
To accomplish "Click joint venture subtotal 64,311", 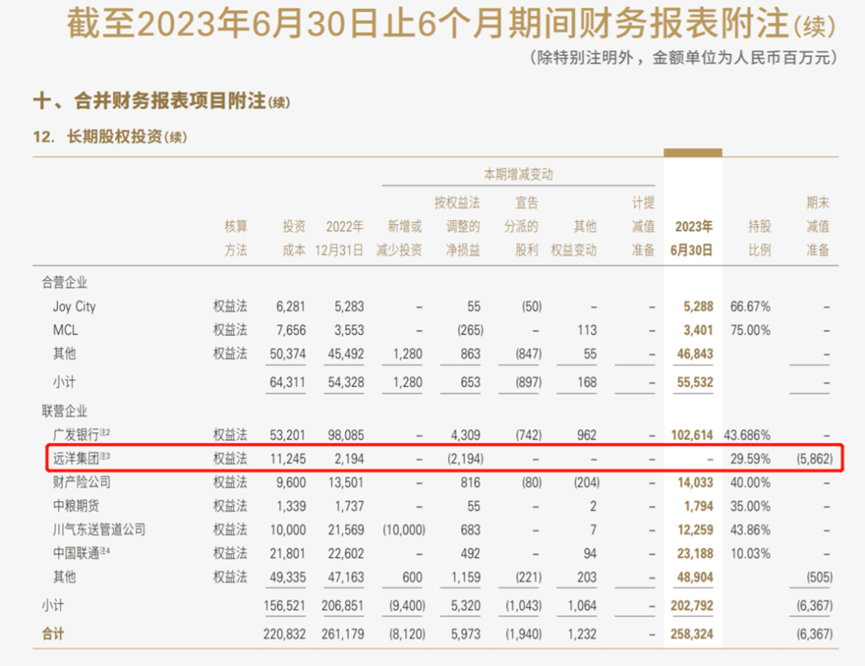I will point(287,382).
